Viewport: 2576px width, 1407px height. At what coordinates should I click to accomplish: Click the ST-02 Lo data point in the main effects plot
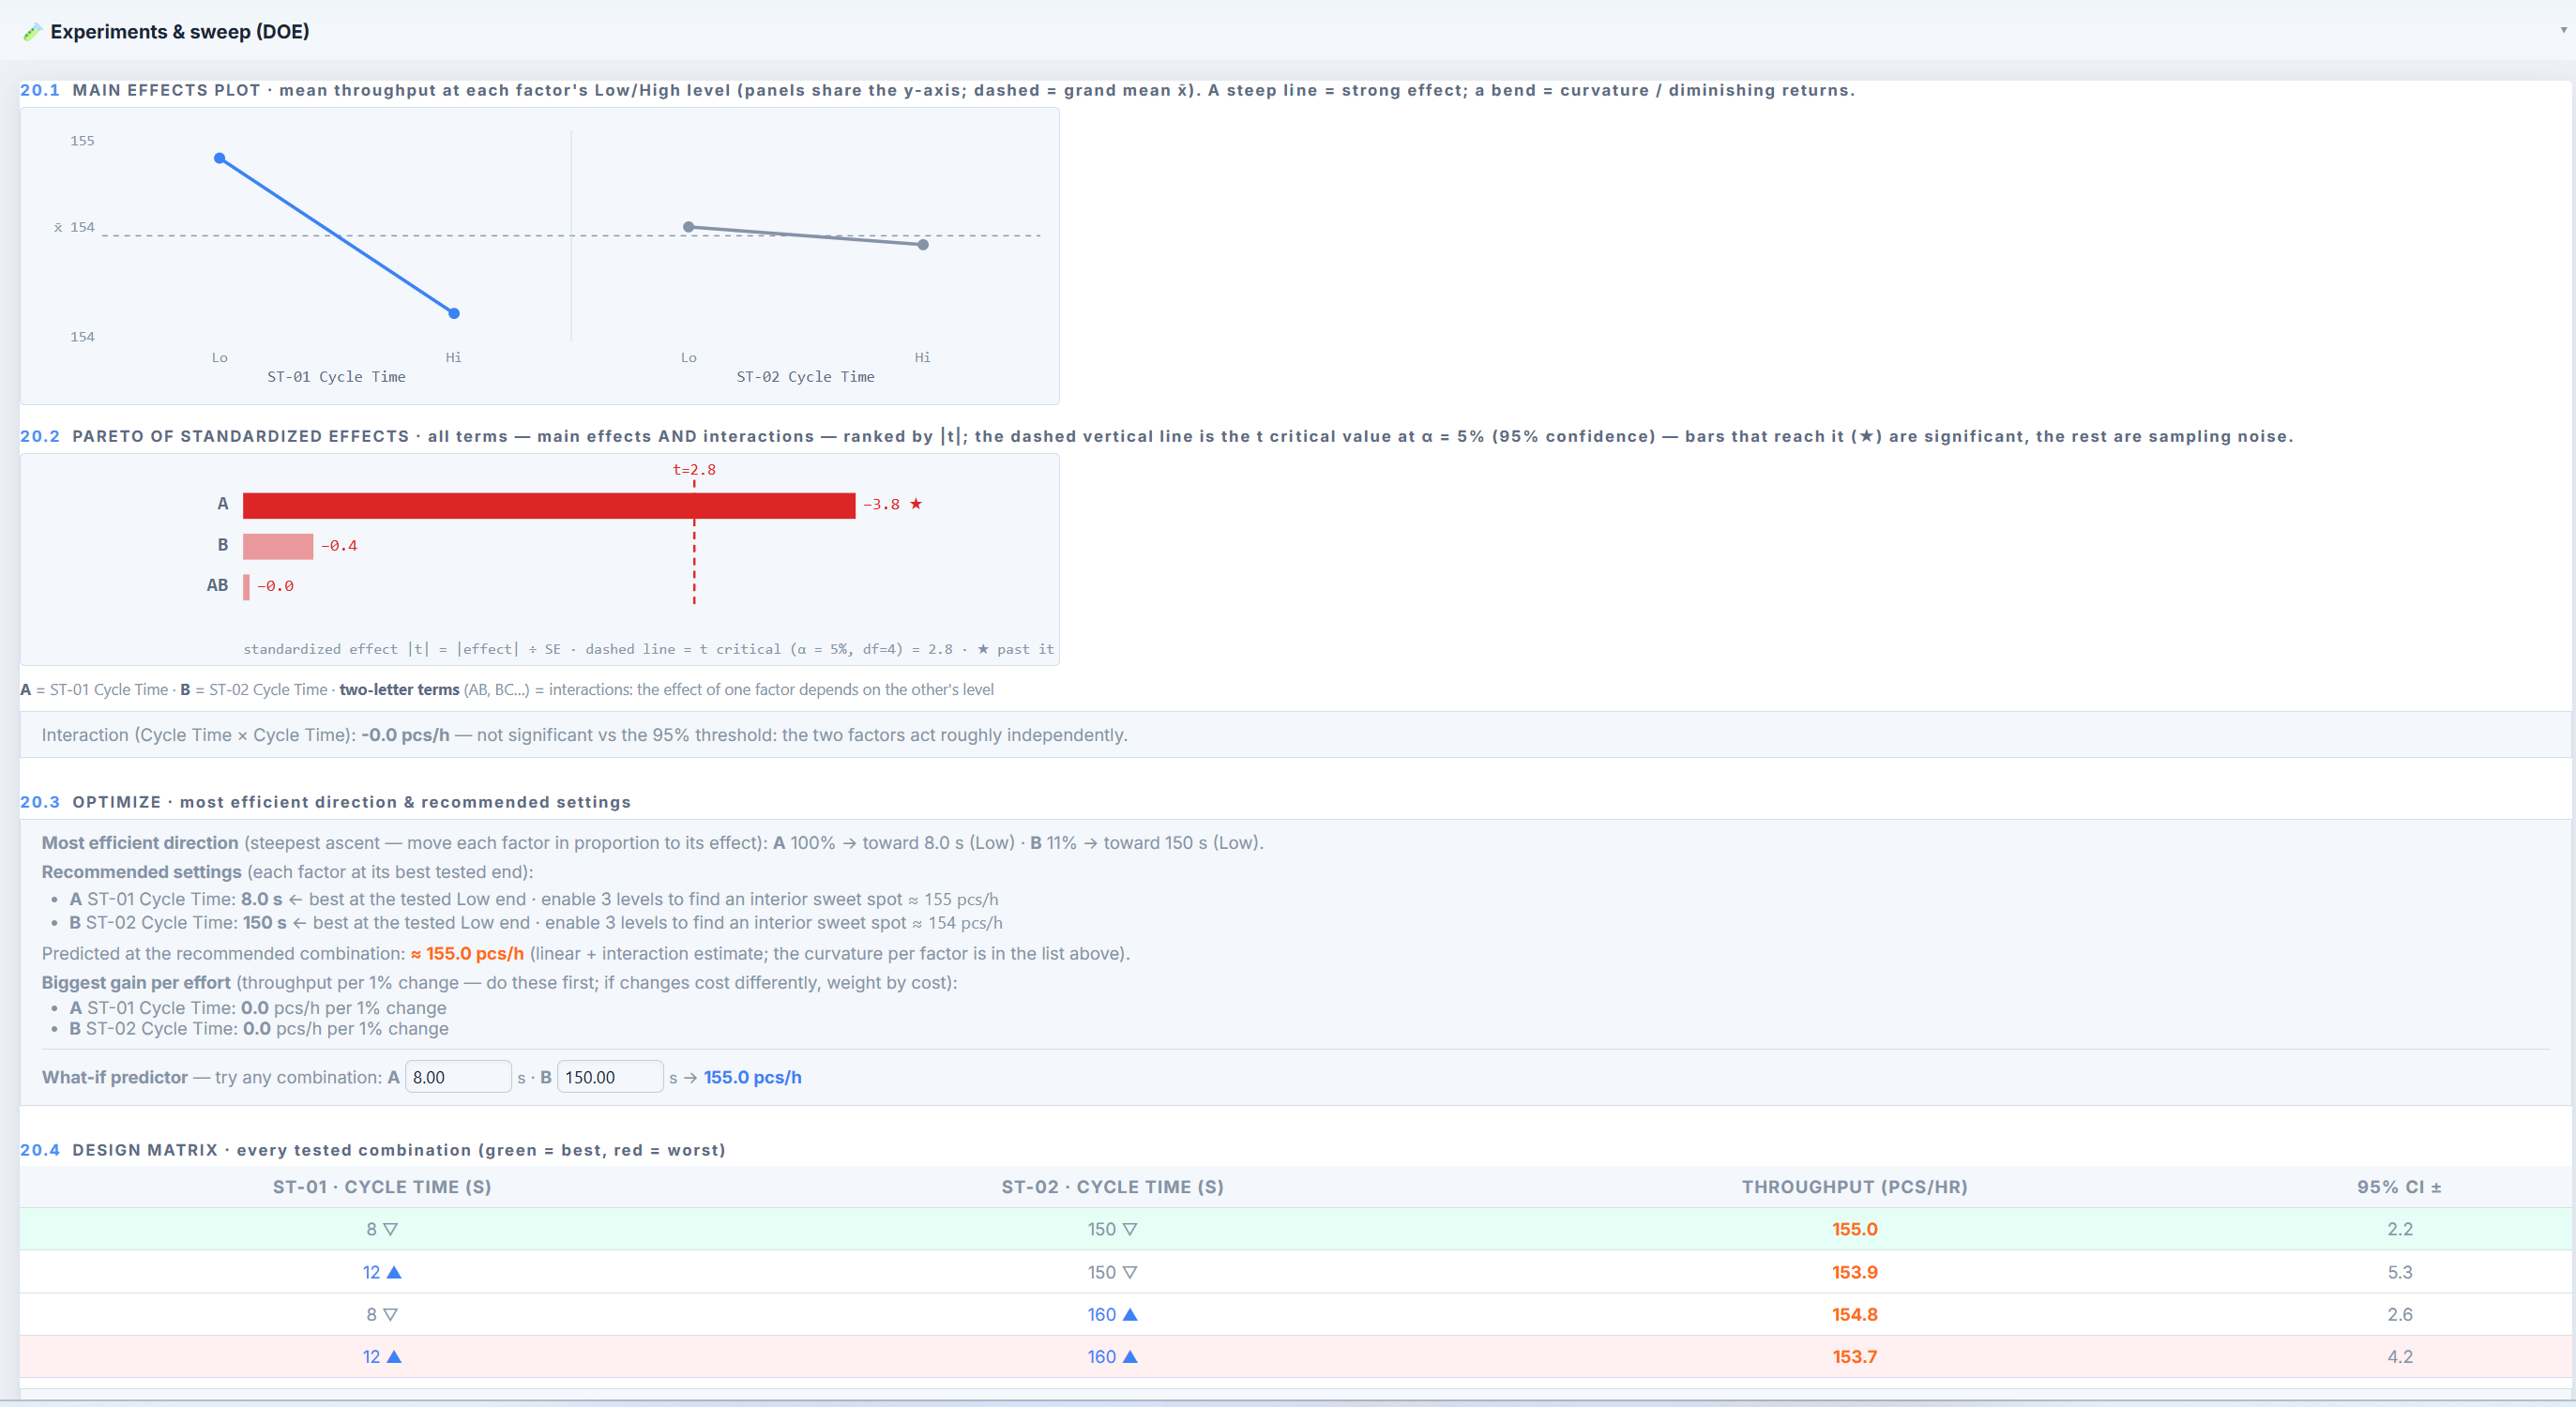(689, 227)
